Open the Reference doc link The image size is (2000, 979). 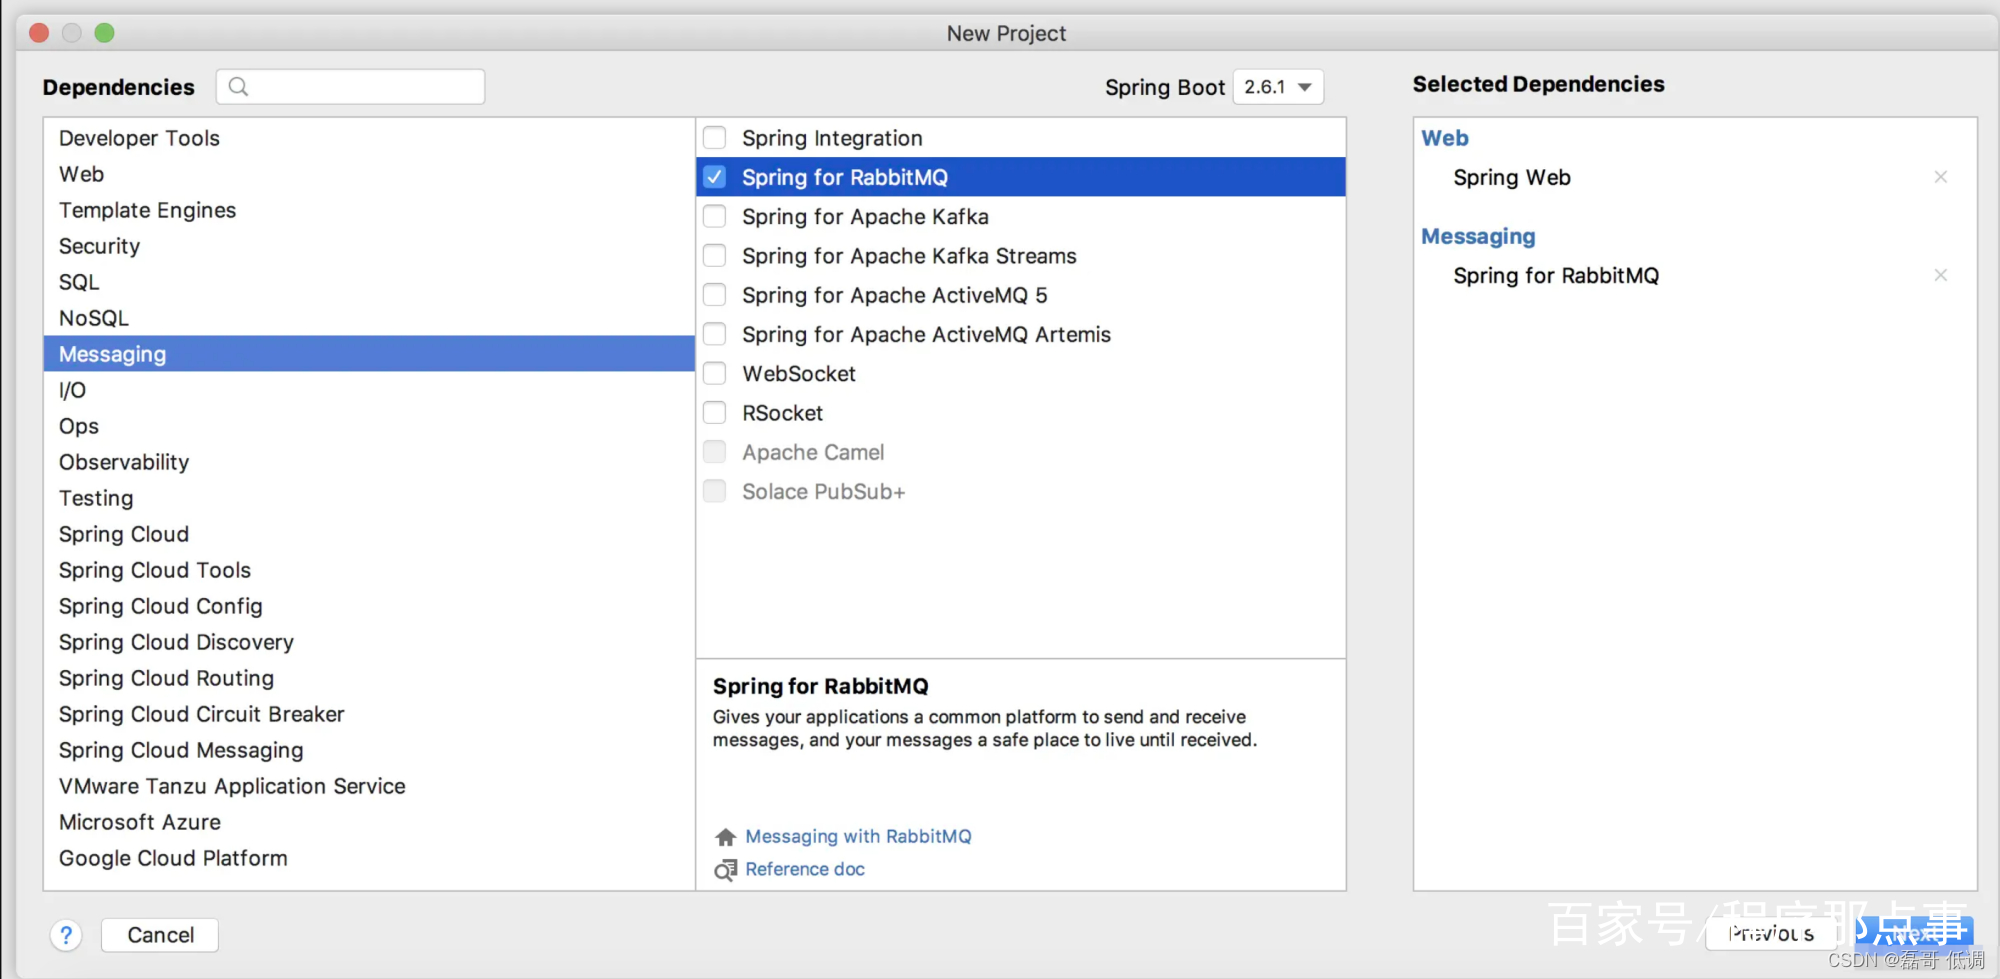pos(805,869)
